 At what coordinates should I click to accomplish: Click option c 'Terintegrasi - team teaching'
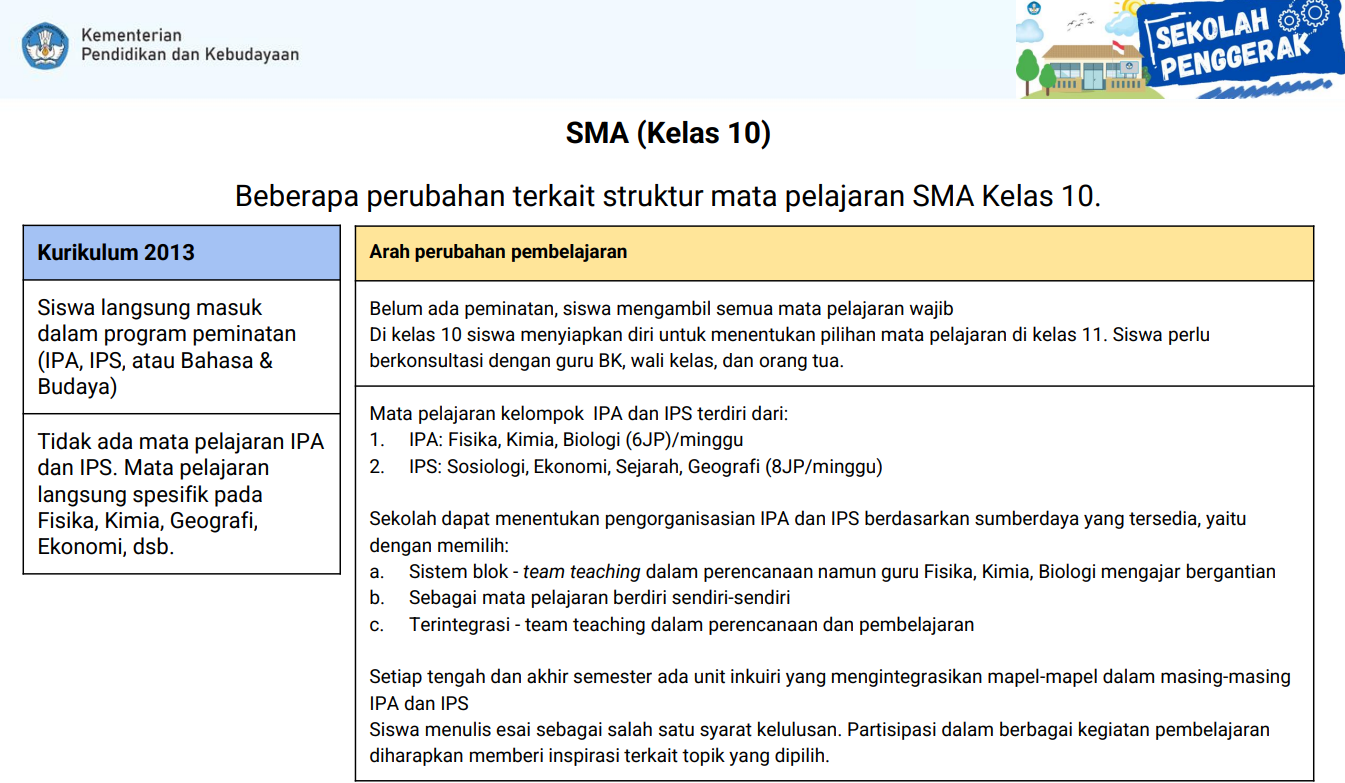[x=691, y=625]
